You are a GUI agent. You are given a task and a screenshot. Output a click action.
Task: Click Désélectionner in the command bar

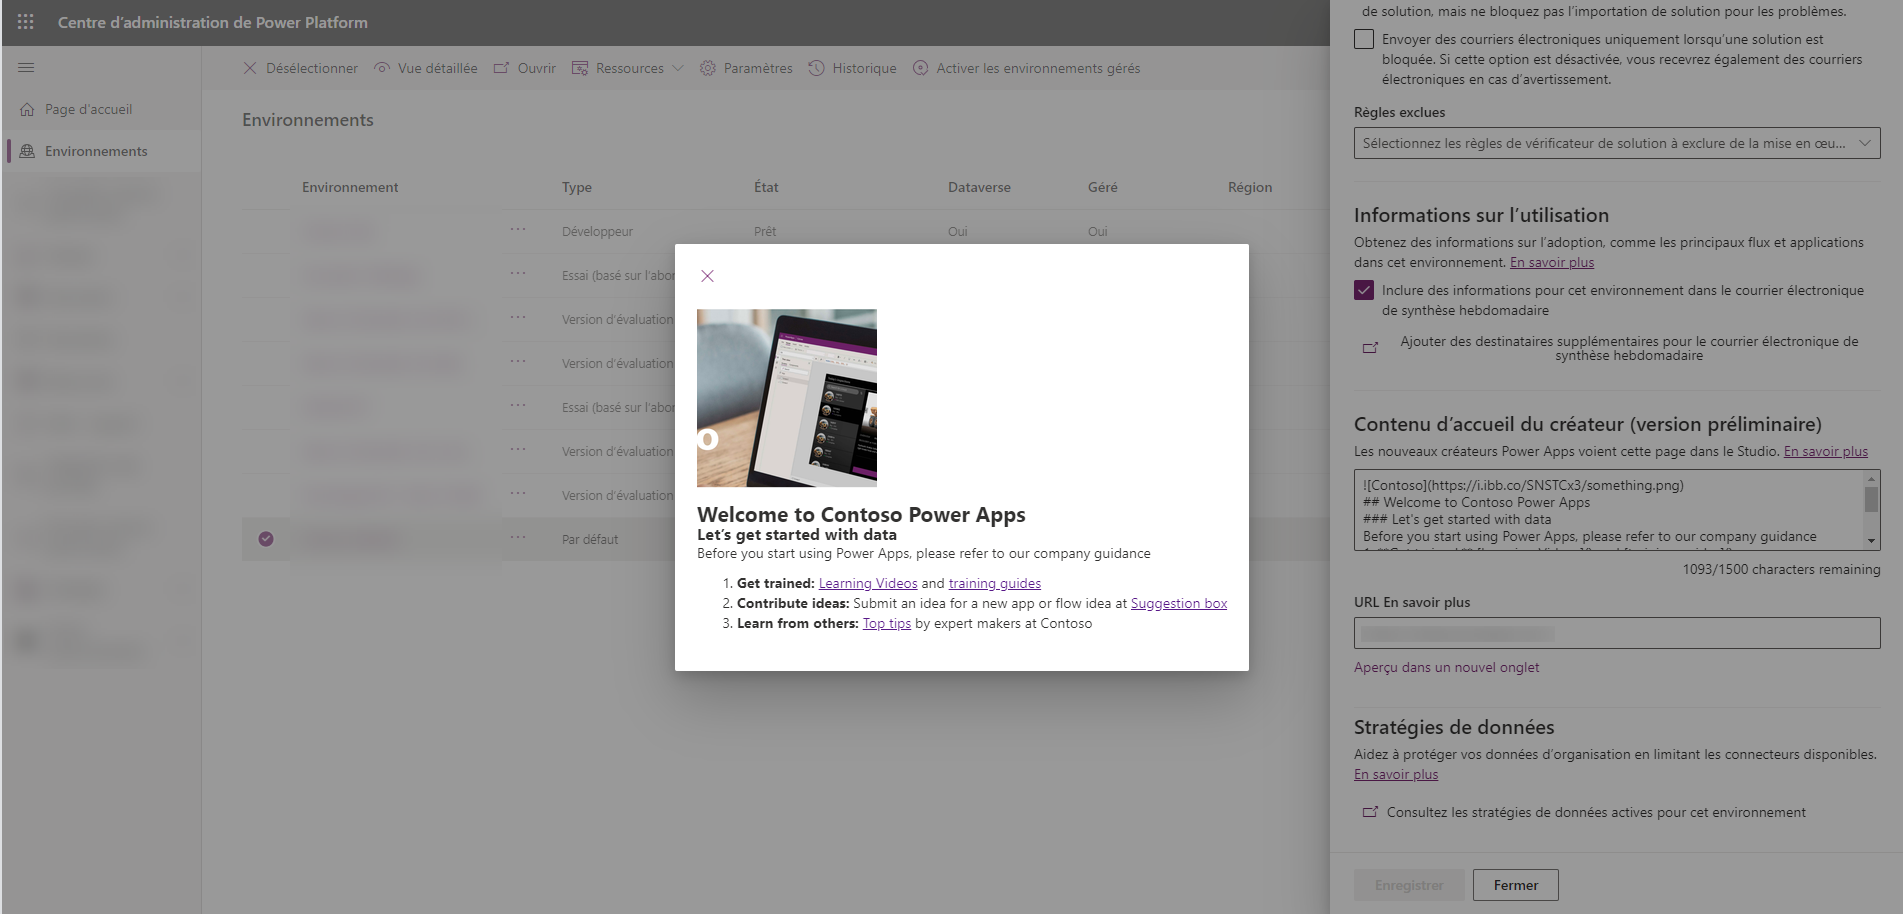(300, 68)
